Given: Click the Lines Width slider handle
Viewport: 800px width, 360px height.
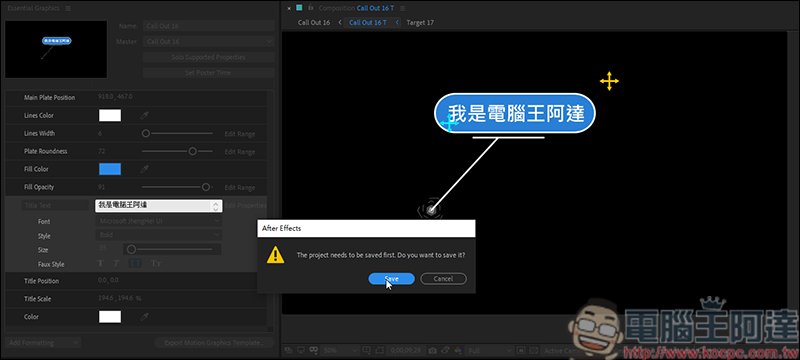Looking at the screenshot, I should click(145, 134).
